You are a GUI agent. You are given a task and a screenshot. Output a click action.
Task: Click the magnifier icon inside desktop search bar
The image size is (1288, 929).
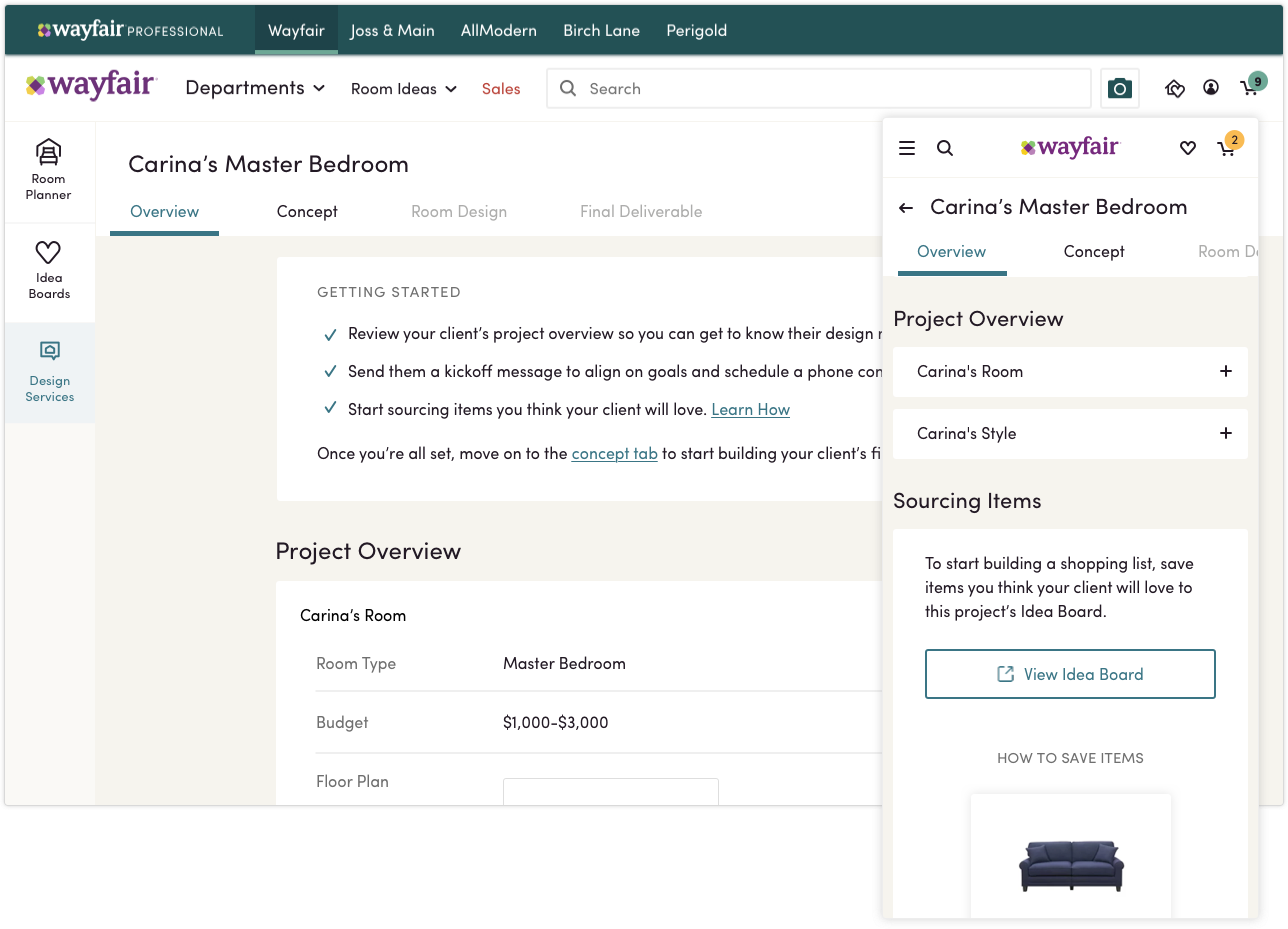click(568, 88)
